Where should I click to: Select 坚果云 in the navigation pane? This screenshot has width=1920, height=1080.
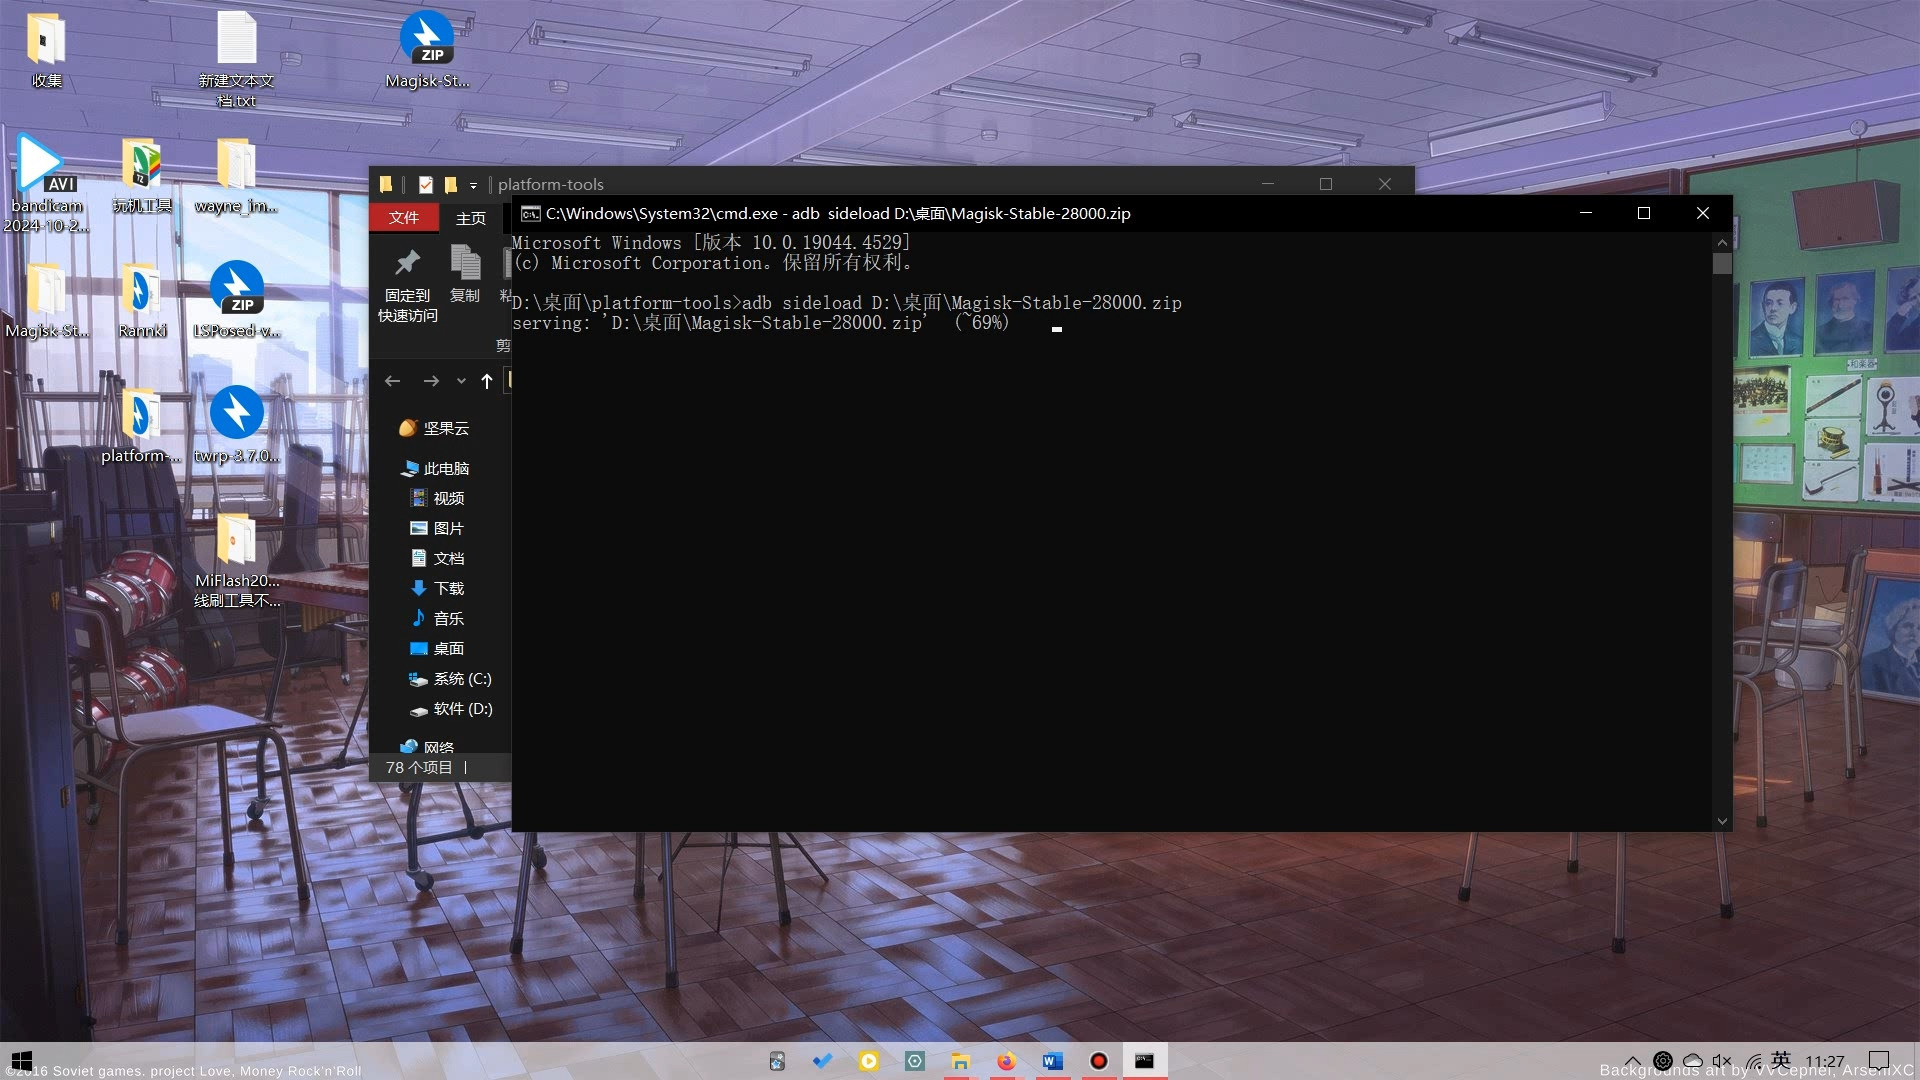click(x=434, y=428)
